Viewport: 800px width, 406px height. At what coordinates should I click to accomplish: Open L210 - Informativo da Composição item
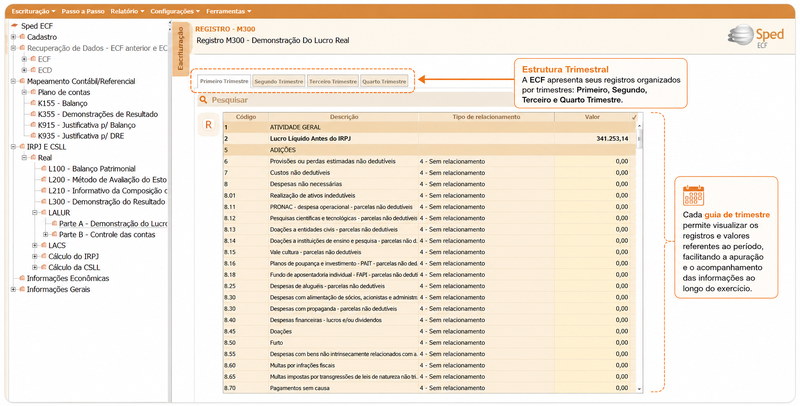[x=107, y=191]
